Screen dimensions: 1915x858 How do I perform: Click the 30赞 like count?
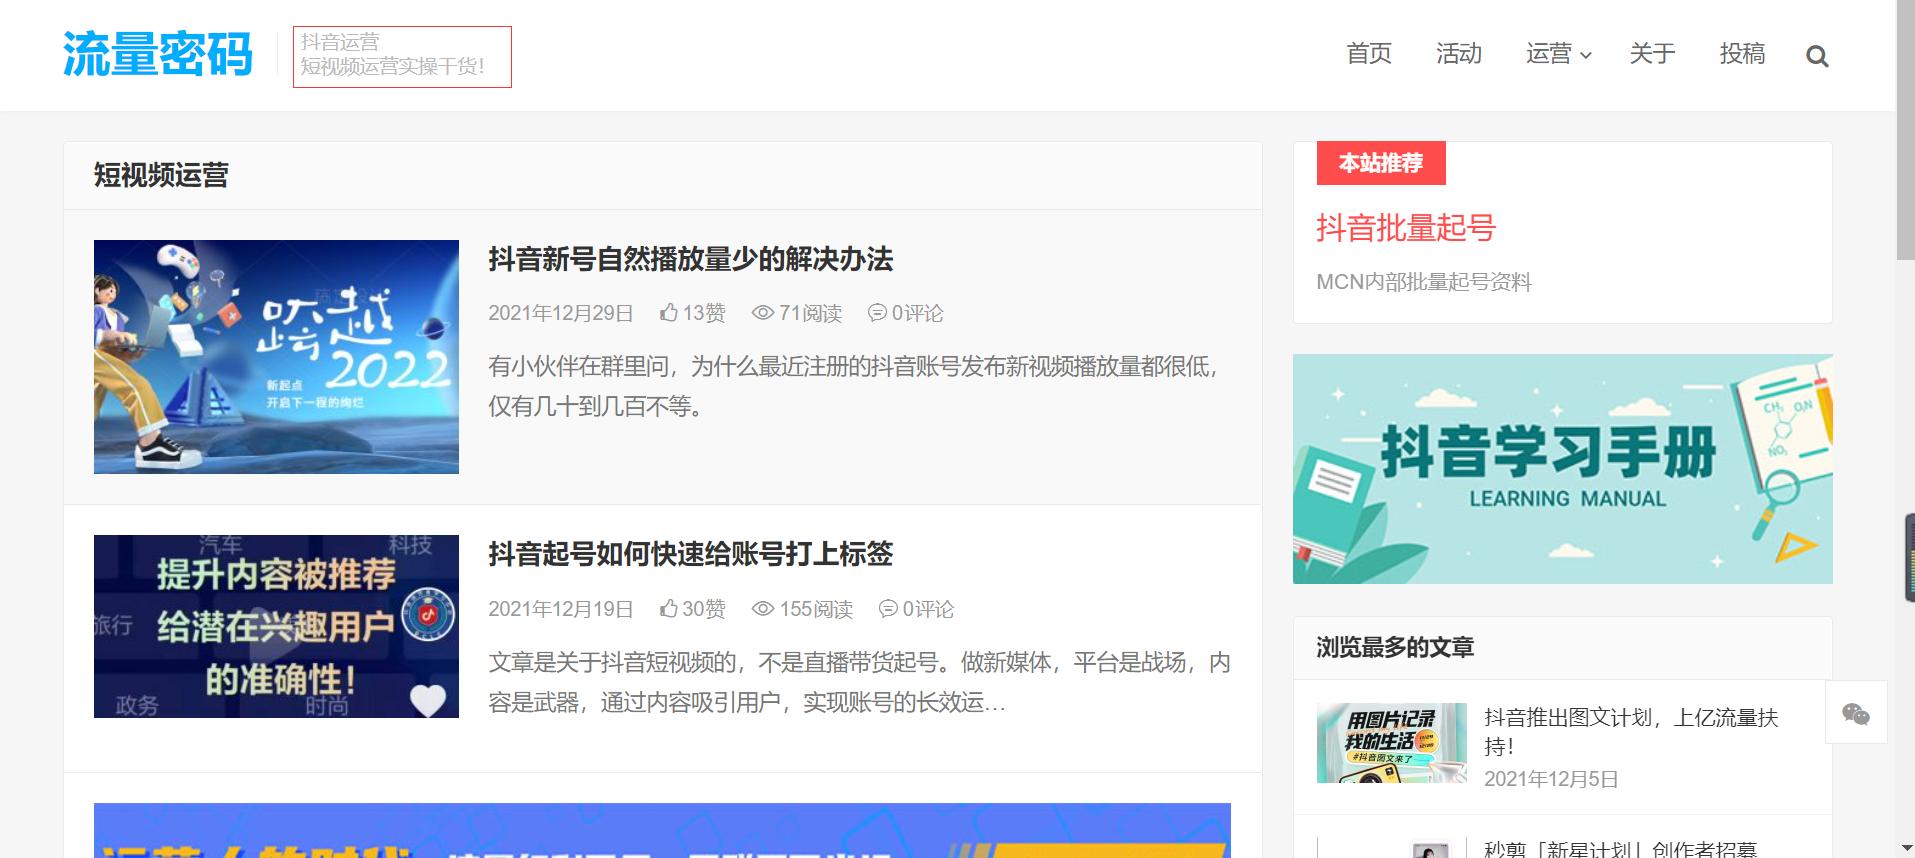[x=704, y=609]
